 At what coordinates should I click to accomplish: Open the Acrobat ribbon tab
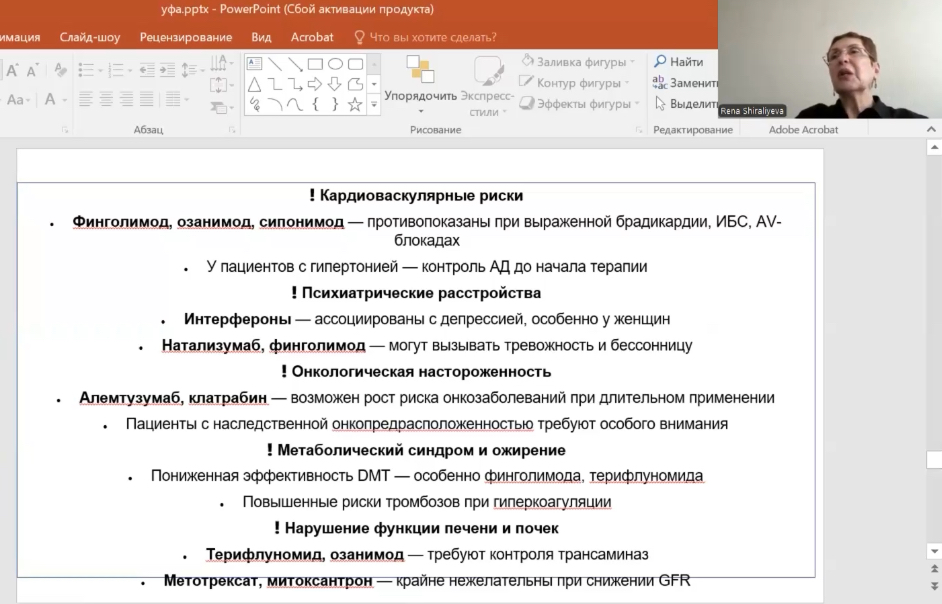click(x=312, y=37)
